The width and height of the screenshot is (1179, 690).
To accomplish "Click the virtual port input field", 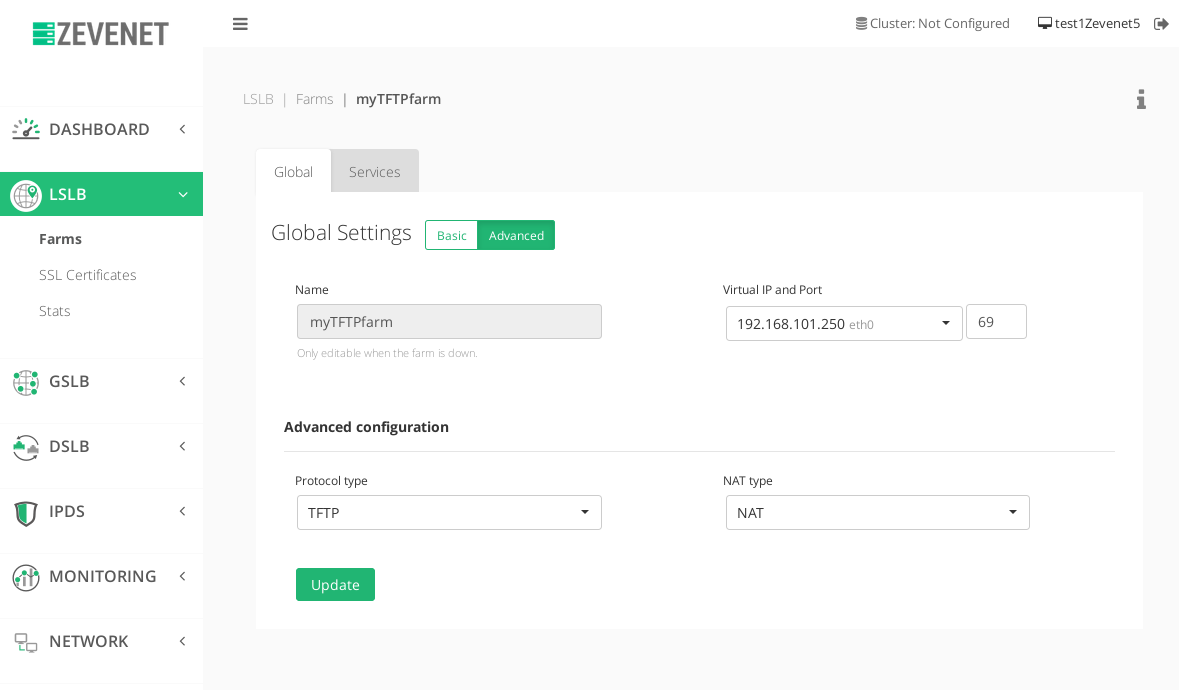I will pos(995,322).
